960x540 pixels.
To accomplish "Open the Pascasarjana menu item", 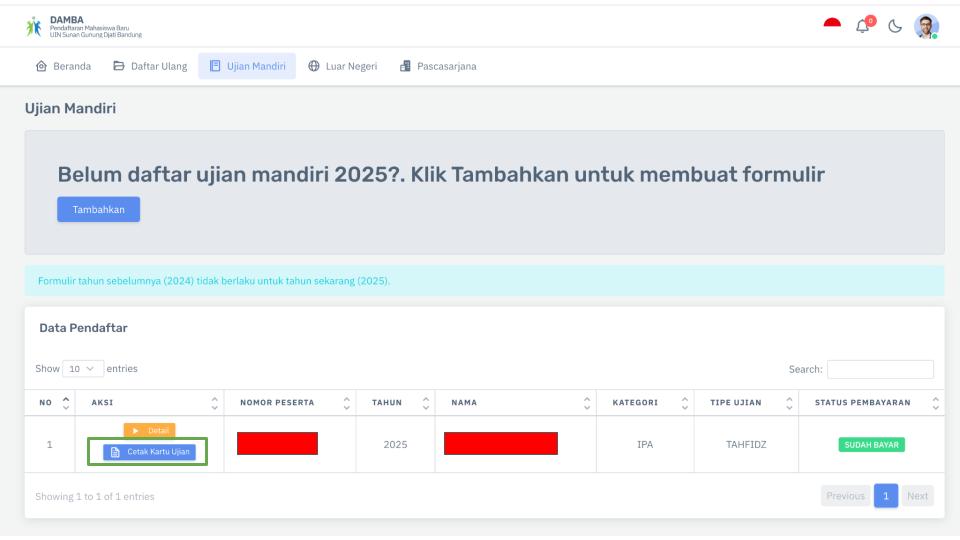I will point(438,67).
